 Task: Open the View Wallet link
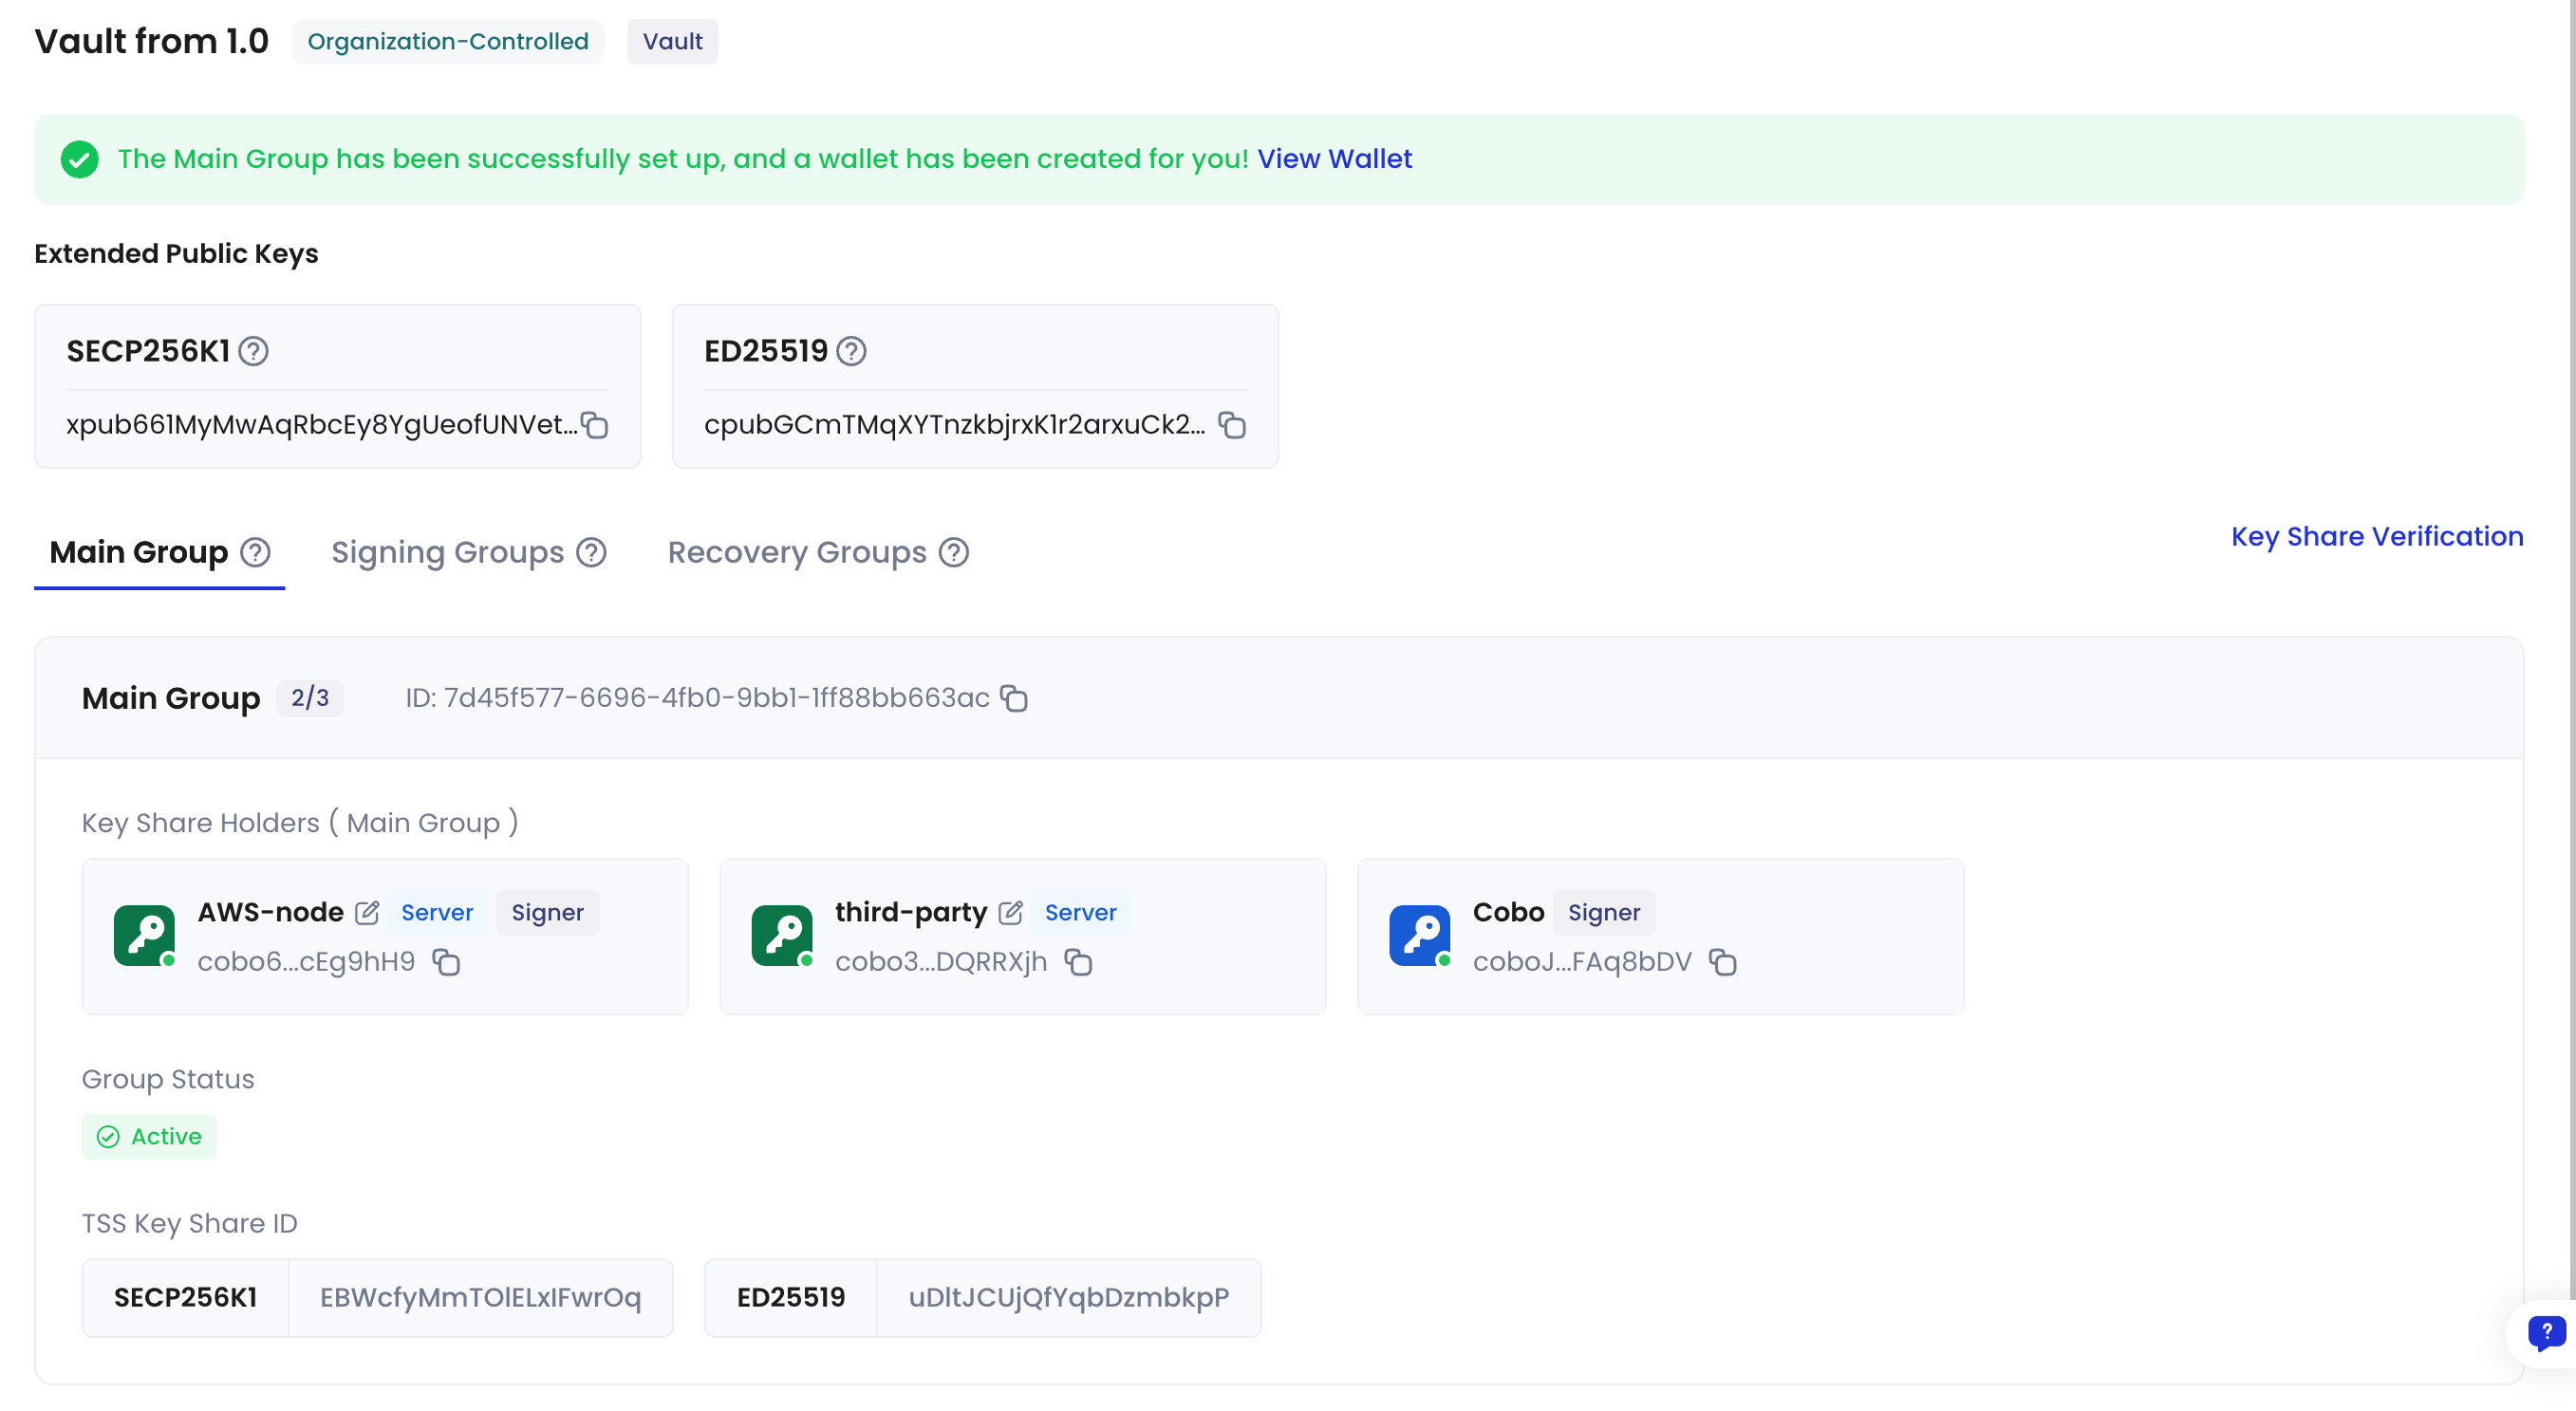pyautogui.click(x=1334, y=158)
